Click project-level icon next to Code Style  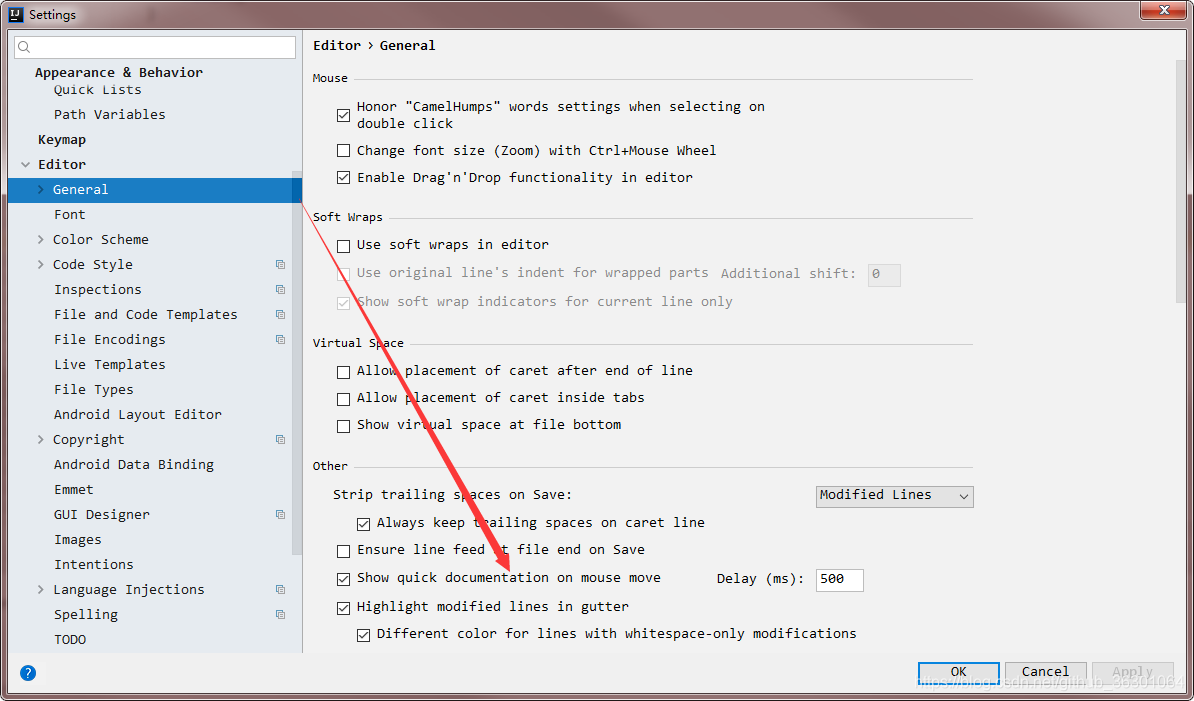(280, 265)
